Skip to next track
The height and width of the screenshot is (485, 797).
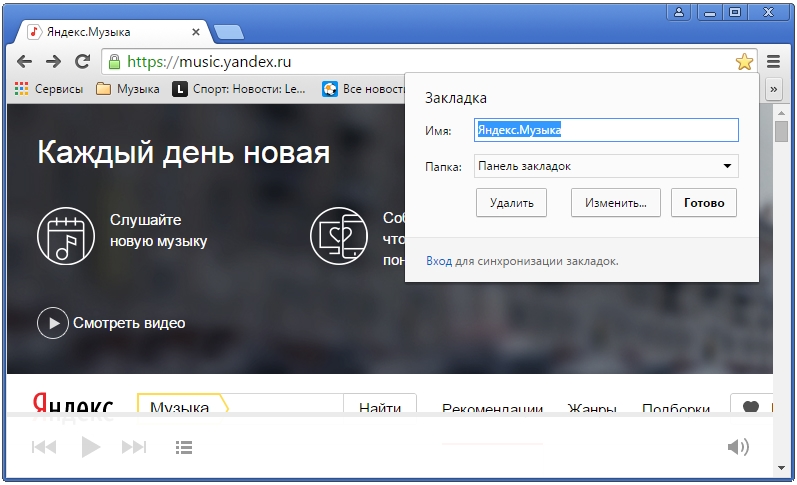pyautogui.click(x=134, y=447)
